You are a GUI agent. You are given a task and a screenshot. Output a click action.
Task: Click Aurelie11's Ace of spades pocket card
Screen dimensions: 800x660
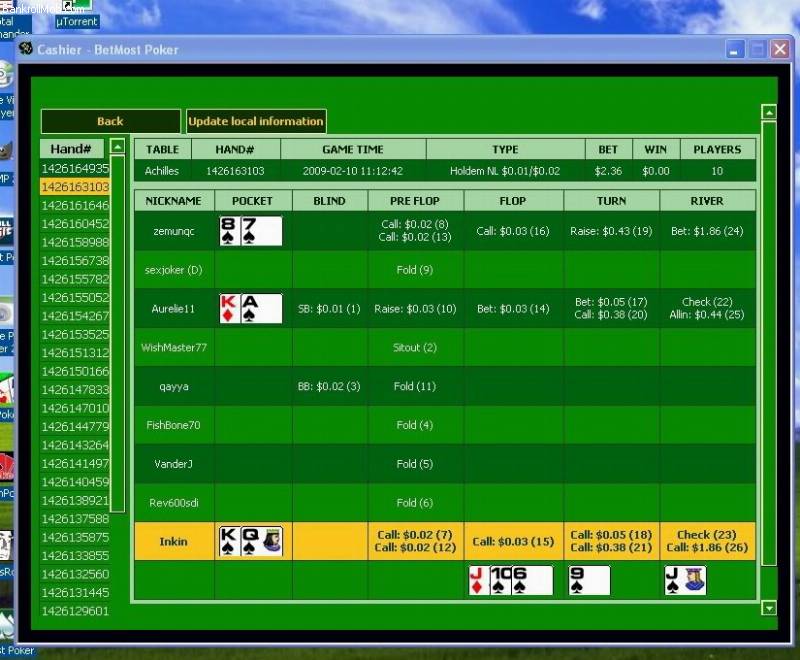261,309
